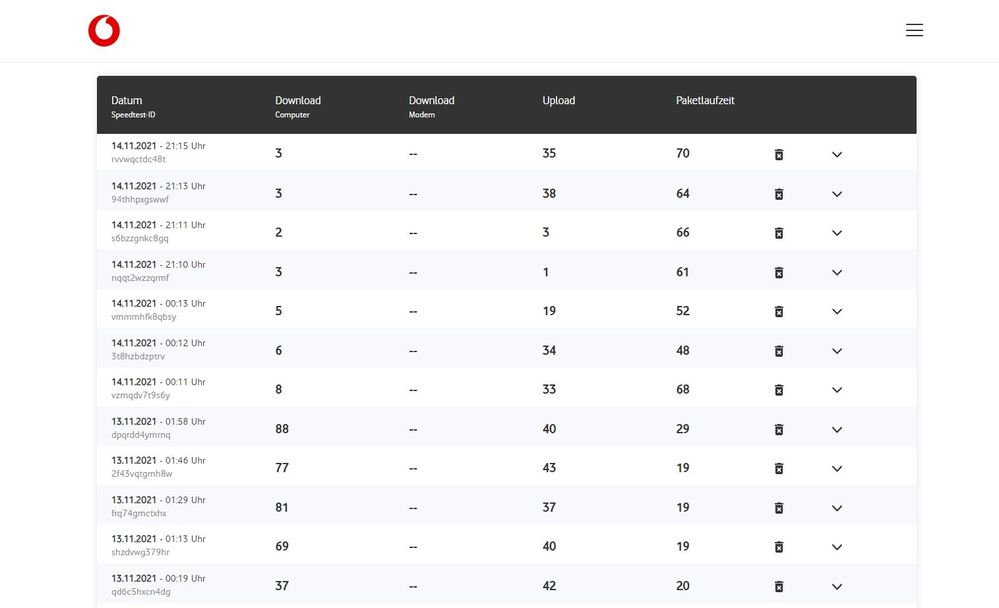This screenshot has height=608, width=999.
Task: Trash the 00:12 Uhr speedtest row
Action: coord(779,351)
